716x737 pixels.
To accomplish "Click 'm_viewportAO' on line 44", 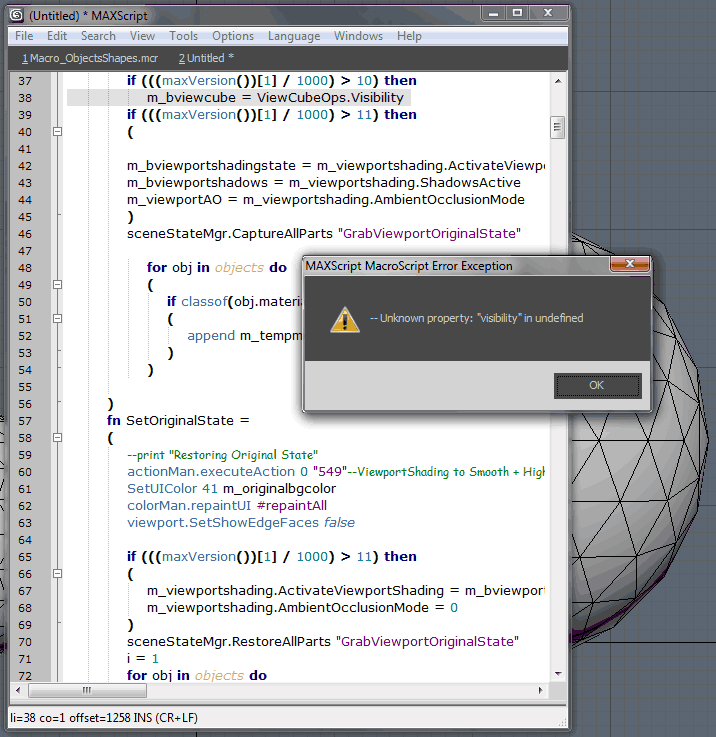I will point(174,200).
